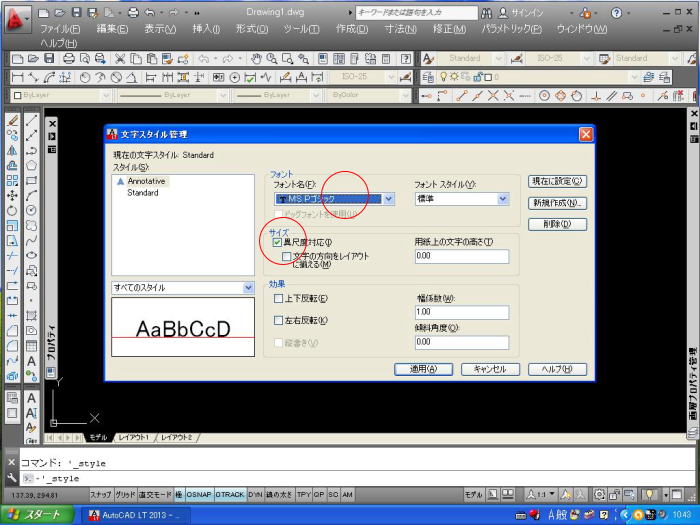Select the Rectangle tool in draw toolbar

(31, 180)
